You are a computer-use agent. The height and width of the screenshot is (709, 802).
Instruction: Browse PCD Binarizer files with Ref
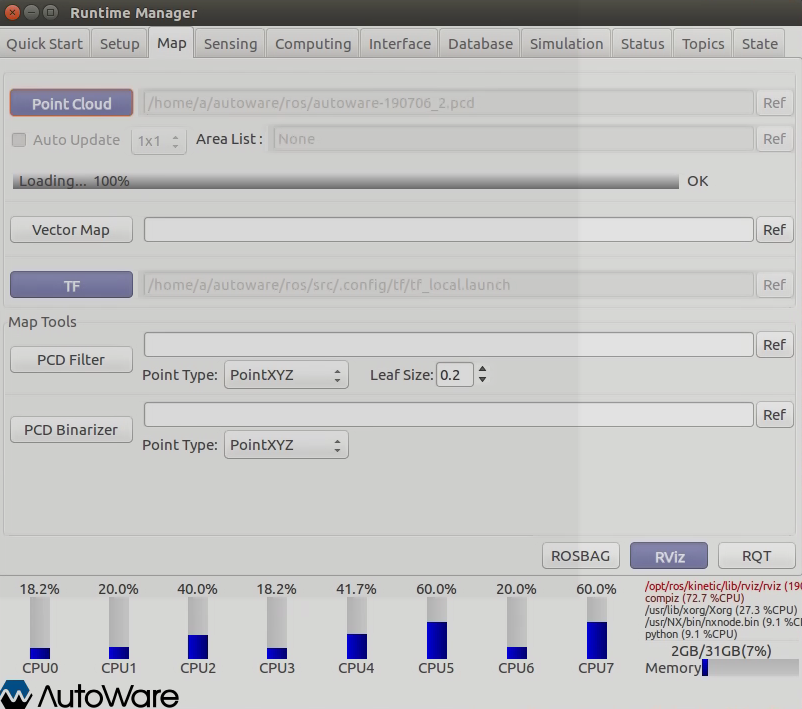(x=774, y=414)
